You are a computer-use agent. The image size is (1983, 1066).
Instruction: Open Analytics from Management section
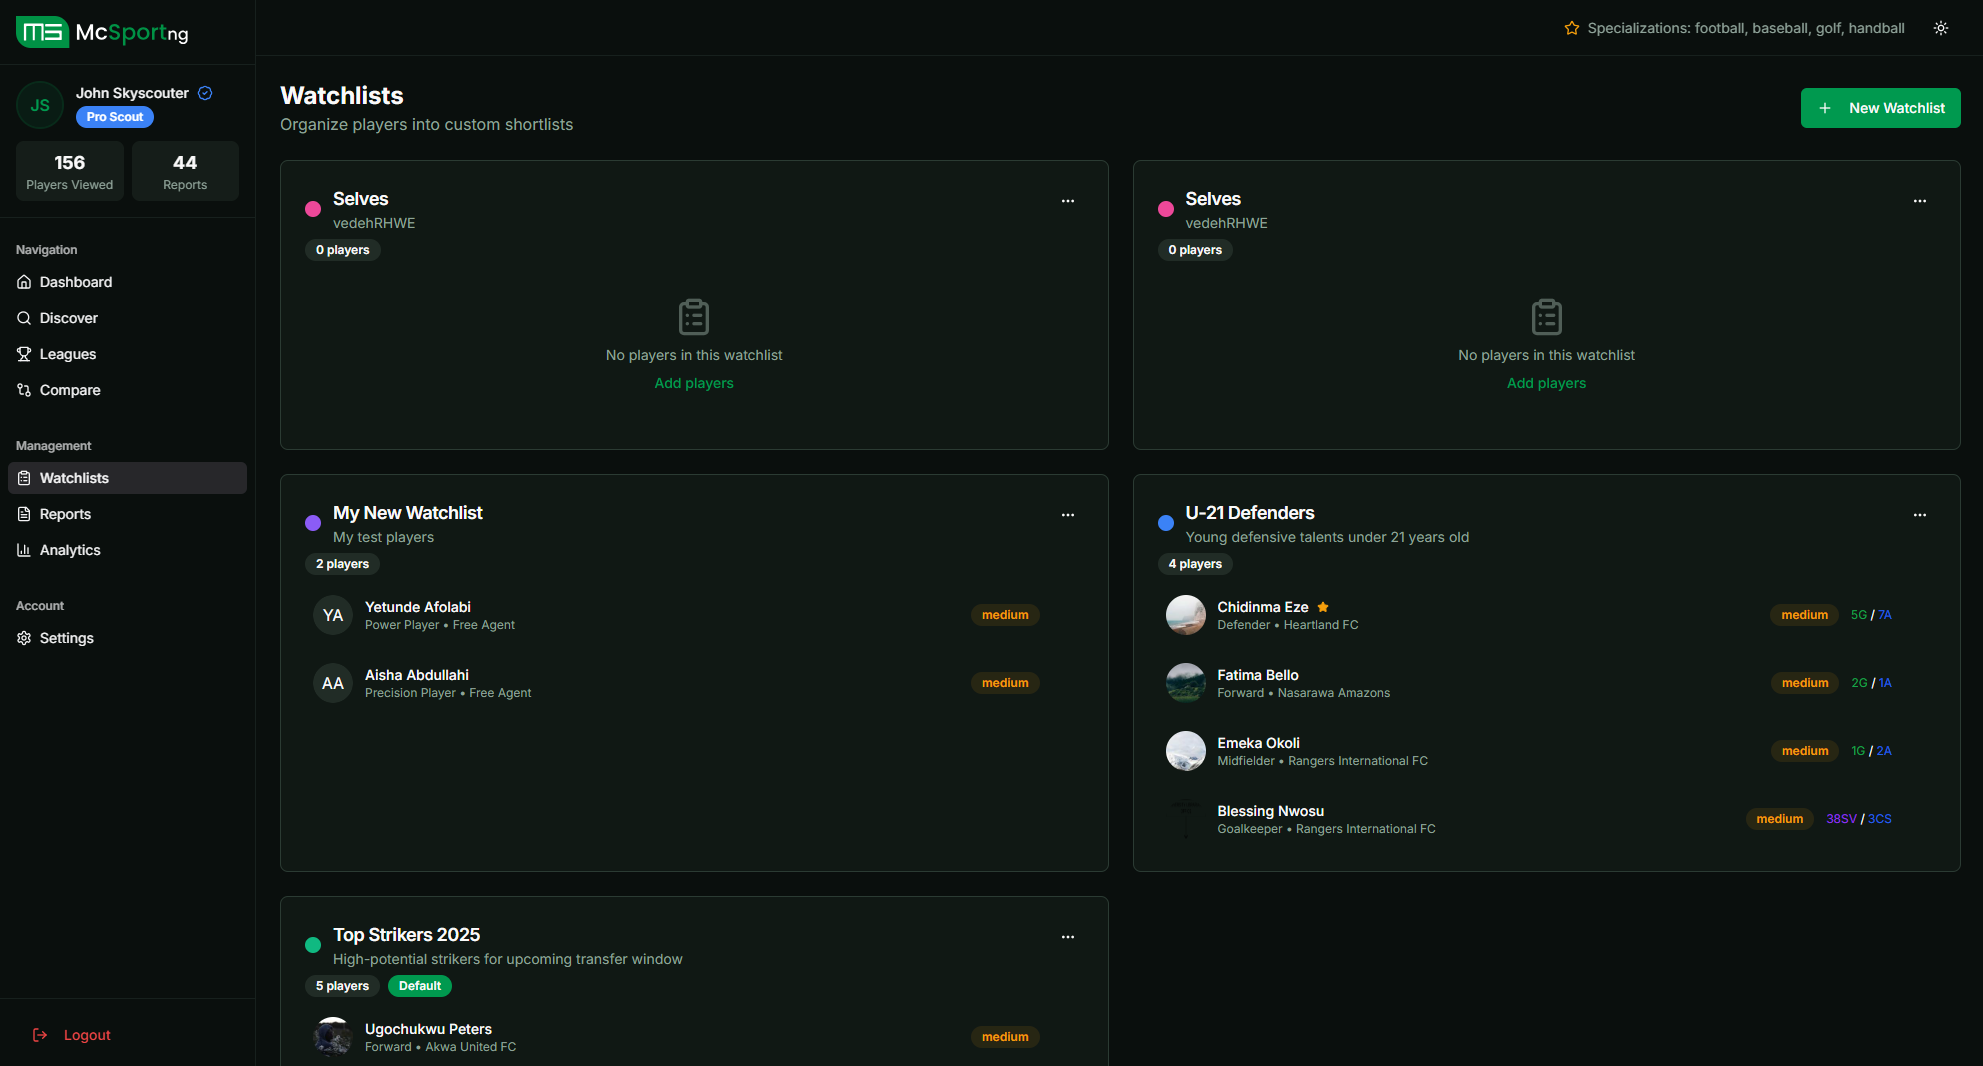(70, 550)
